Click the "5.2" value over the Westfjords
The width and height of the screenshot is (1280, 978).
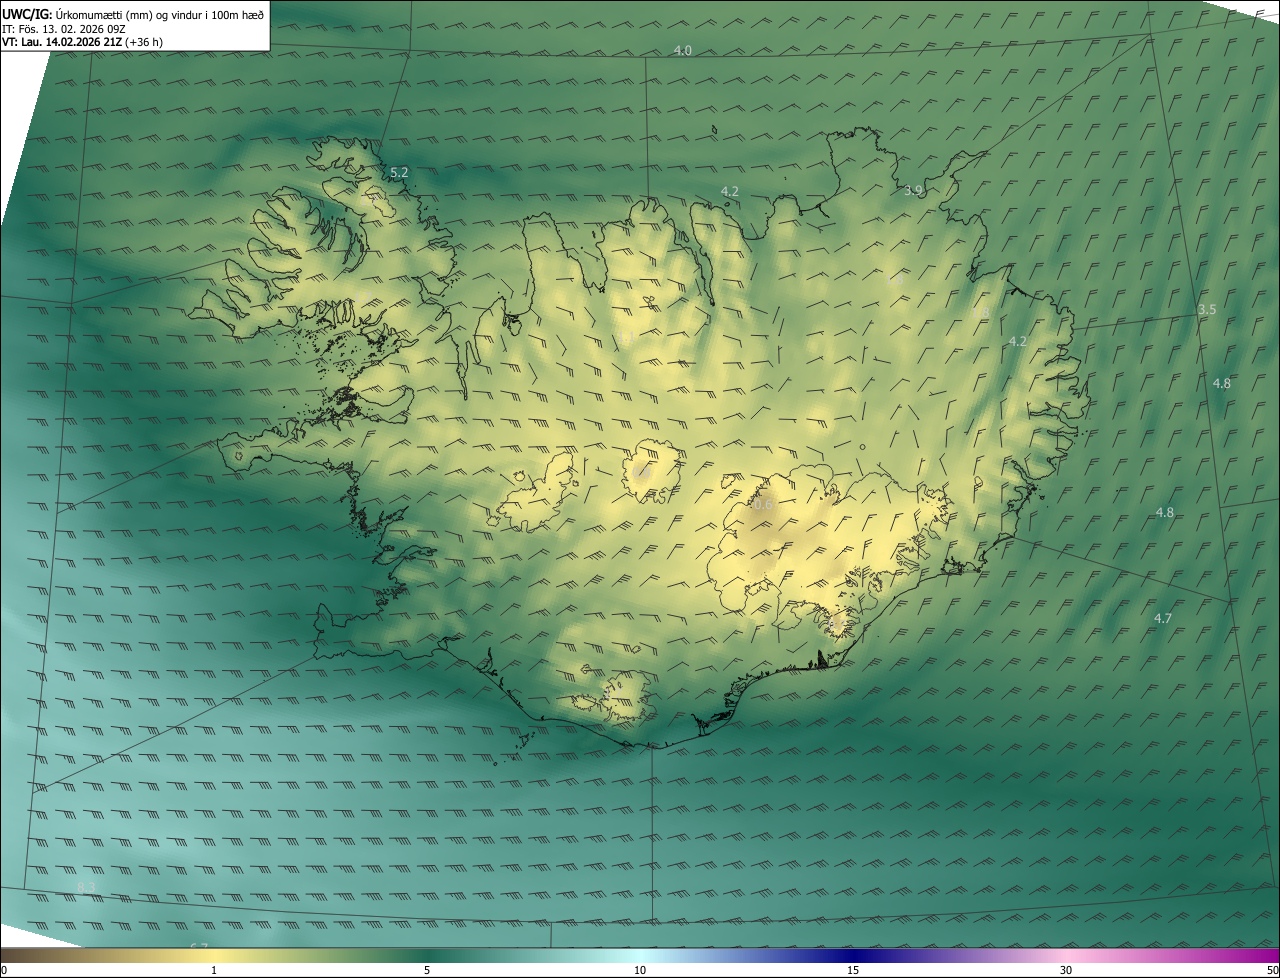click(x=399, y=172)
